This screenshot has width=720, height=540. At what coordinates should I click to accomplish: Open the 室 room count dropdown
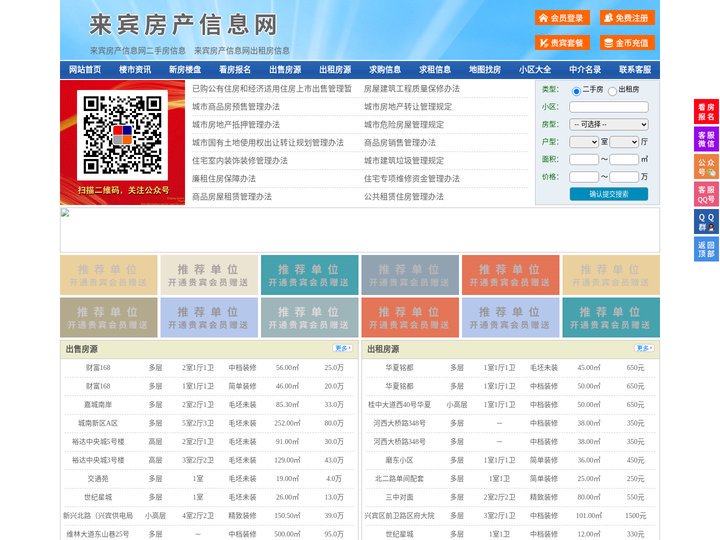coord(584,142)
